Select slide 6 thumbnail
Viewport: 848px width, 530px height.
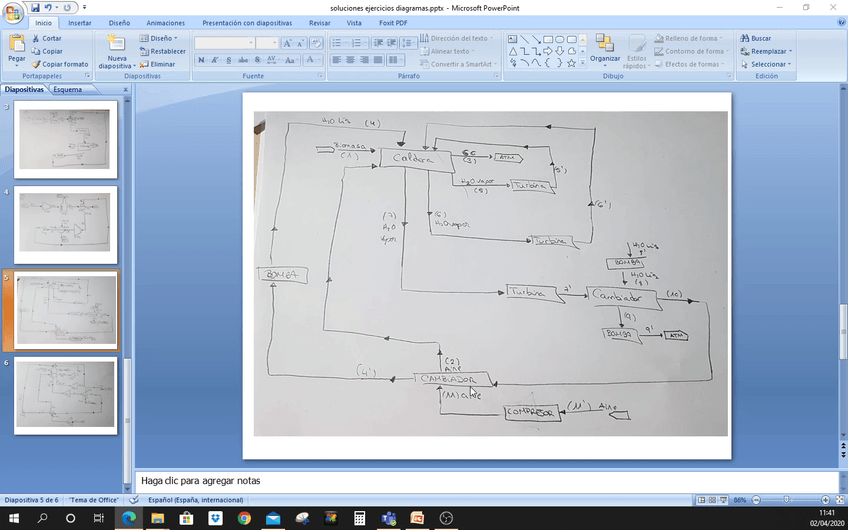coord(65,395)
